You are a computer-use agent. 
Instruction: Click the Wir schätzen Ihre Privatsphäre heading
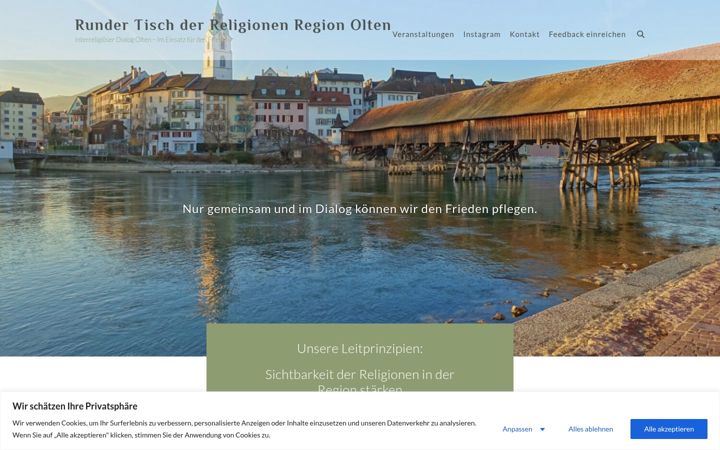[x=75, y=406]
